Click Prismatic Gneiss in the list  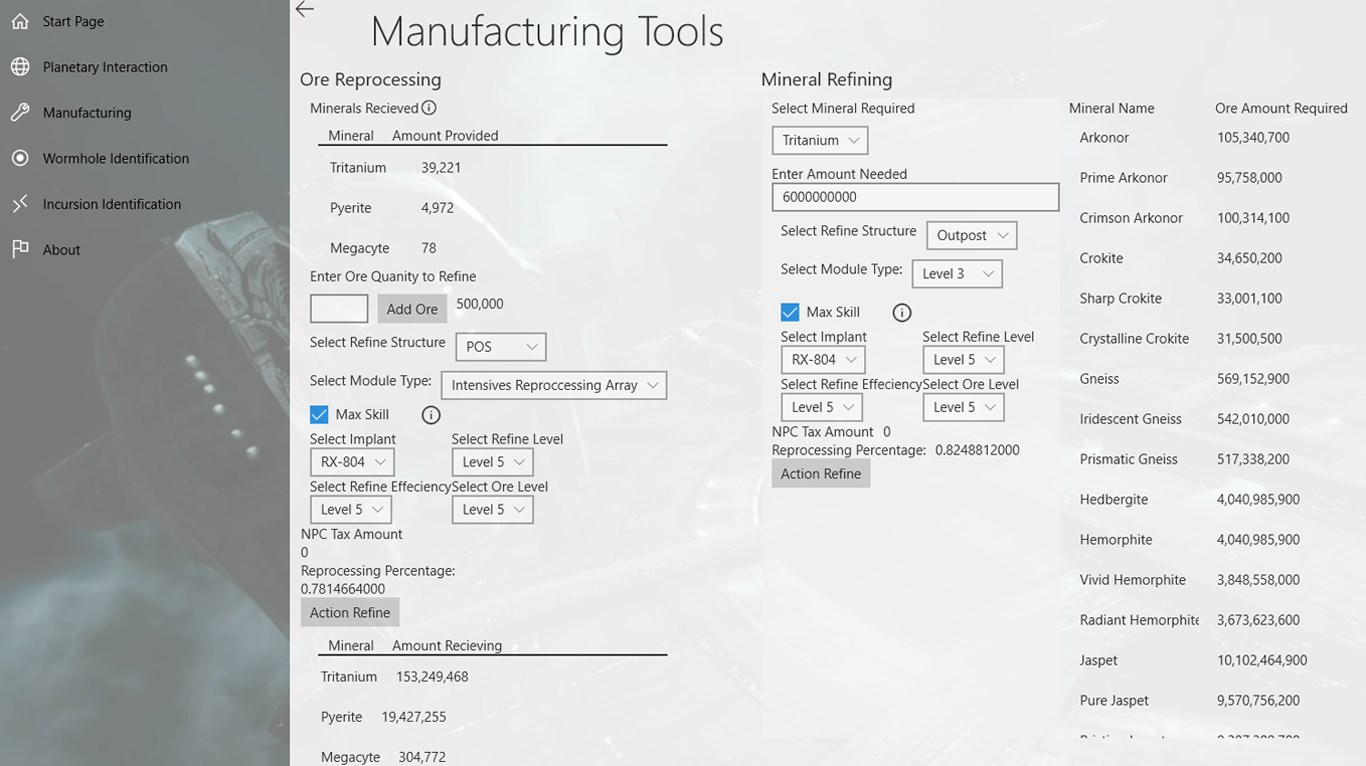click(1129, 459)
